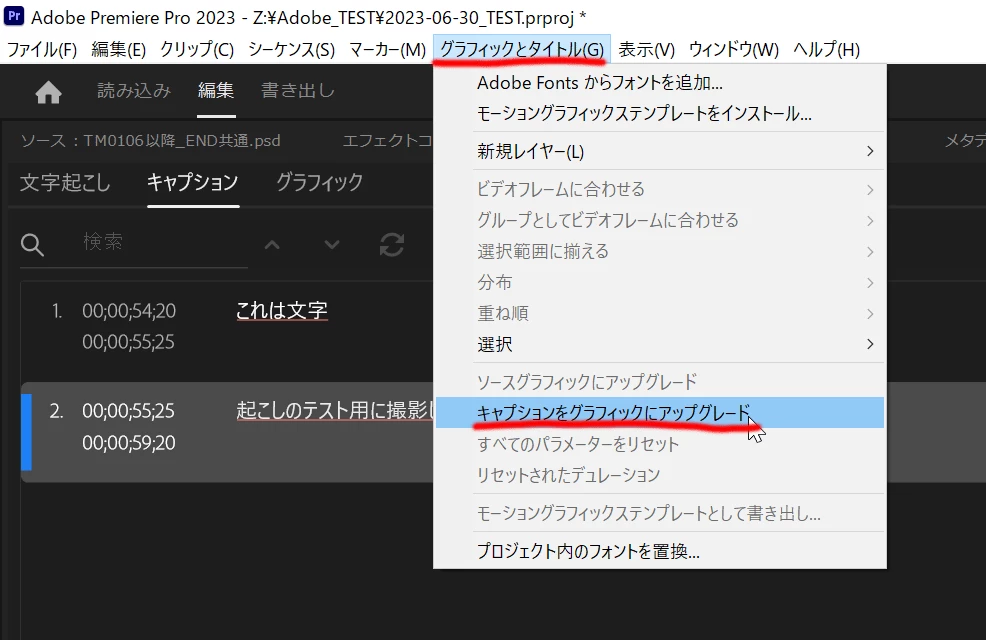Click caption 2 in-point 00;00;55;25
Screen dimensions: 986x640
(128, 411)
